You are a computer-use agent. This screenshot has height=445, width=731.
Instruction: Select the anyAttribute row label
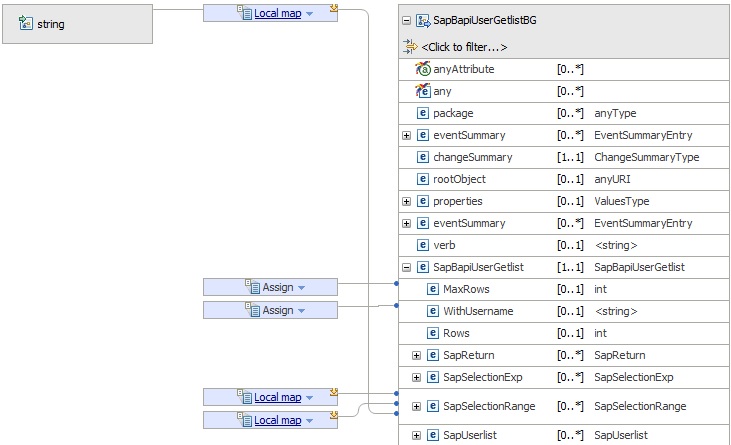coord(464,69)
